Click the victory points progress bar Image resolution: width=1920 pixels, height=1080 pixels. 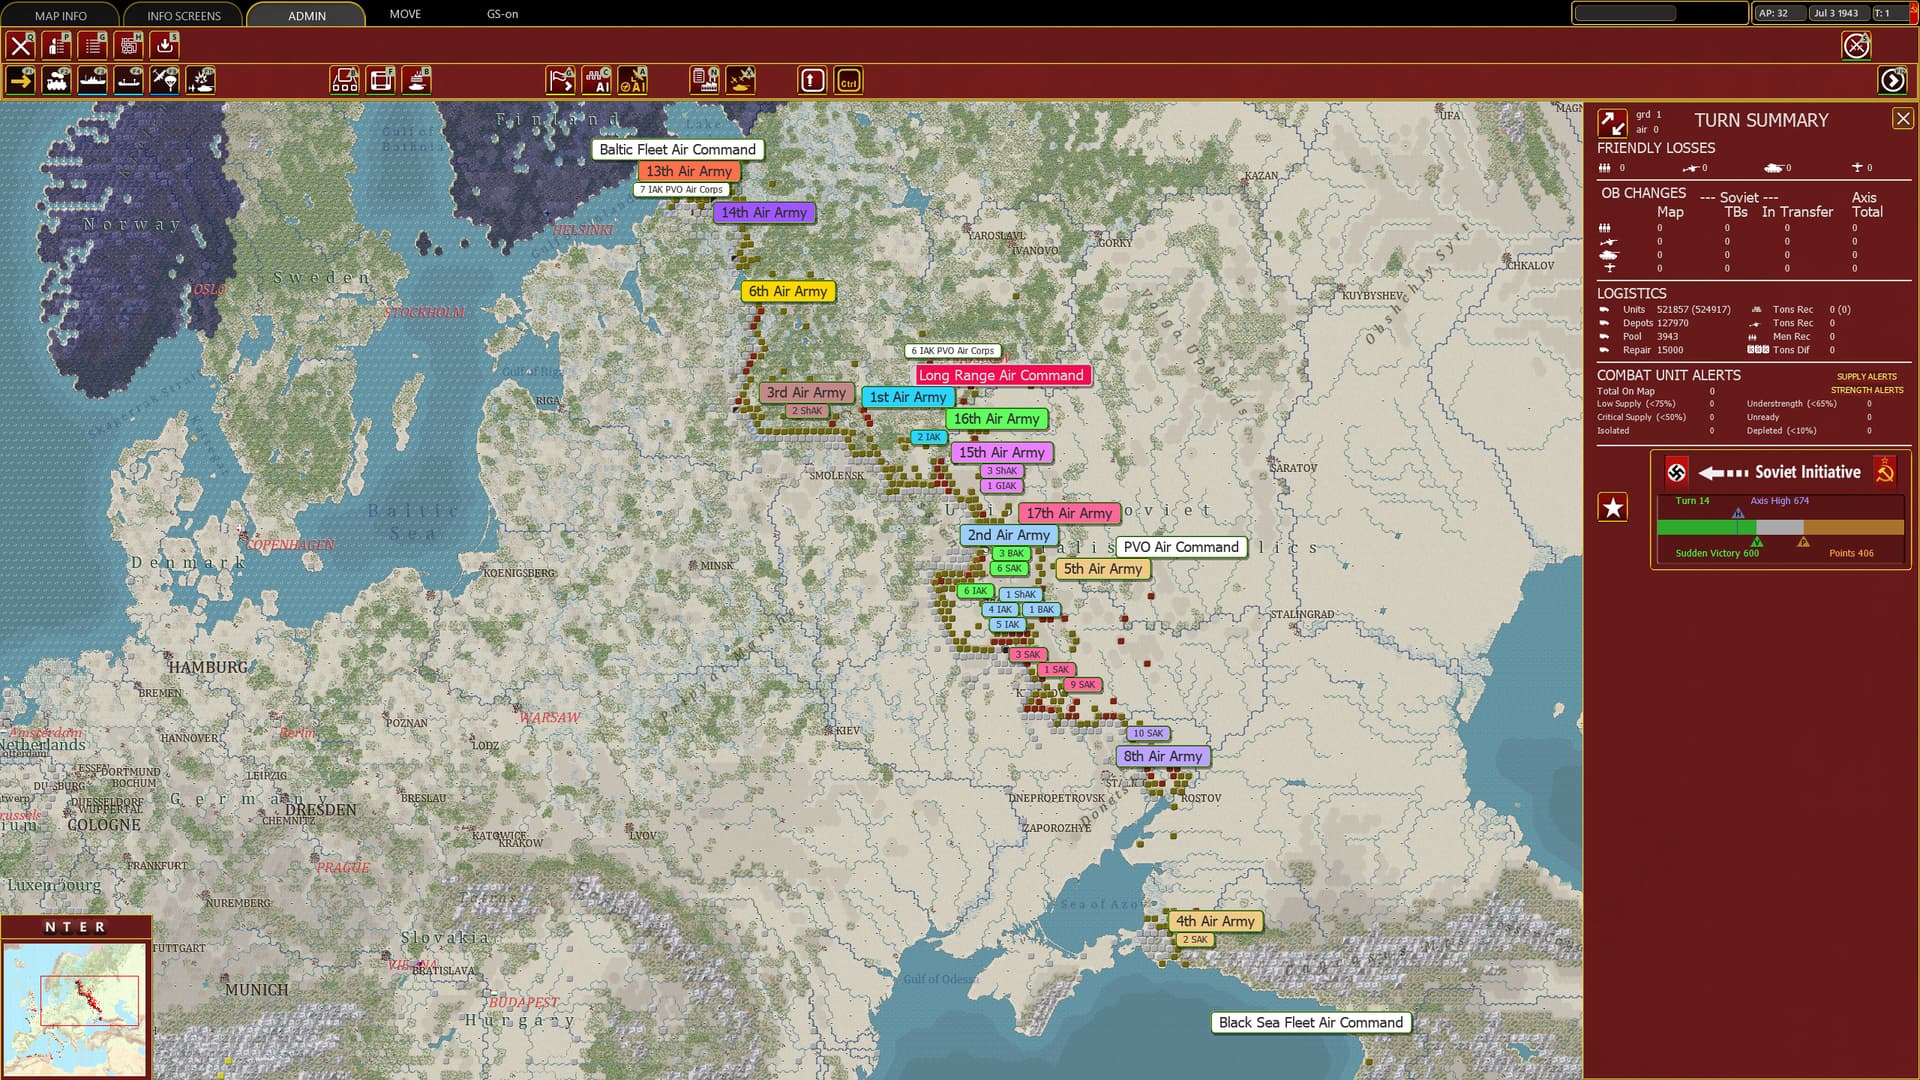click(1780, 527)
